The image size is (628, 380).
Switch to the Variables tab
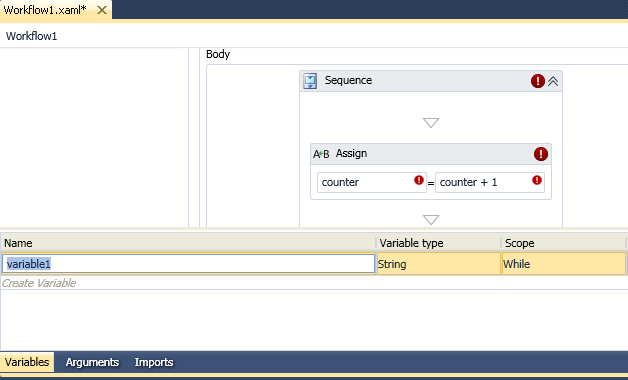(x=27, y=362)
